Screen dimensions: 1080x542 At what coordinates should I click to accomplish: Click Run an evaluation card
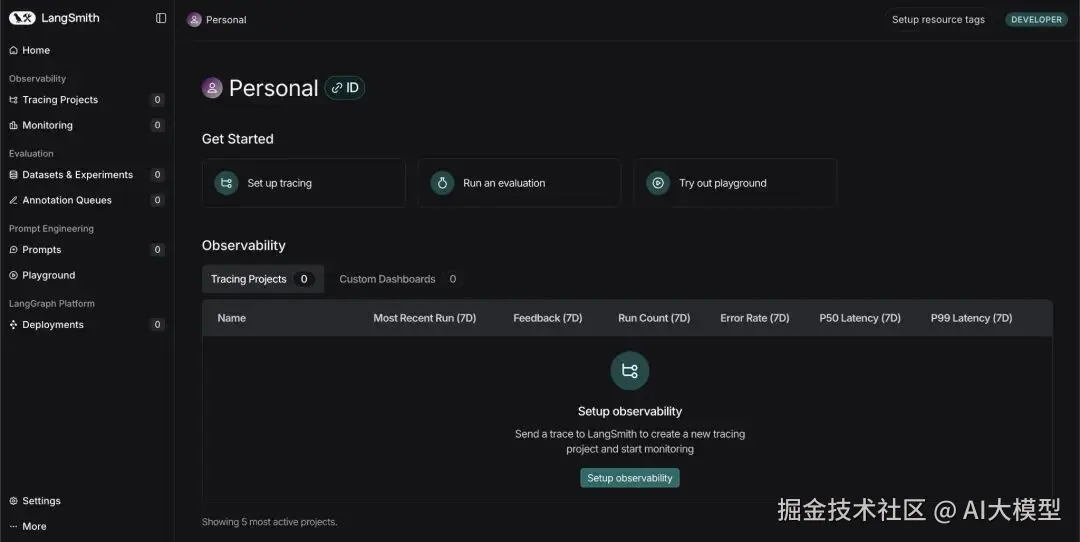519,183
